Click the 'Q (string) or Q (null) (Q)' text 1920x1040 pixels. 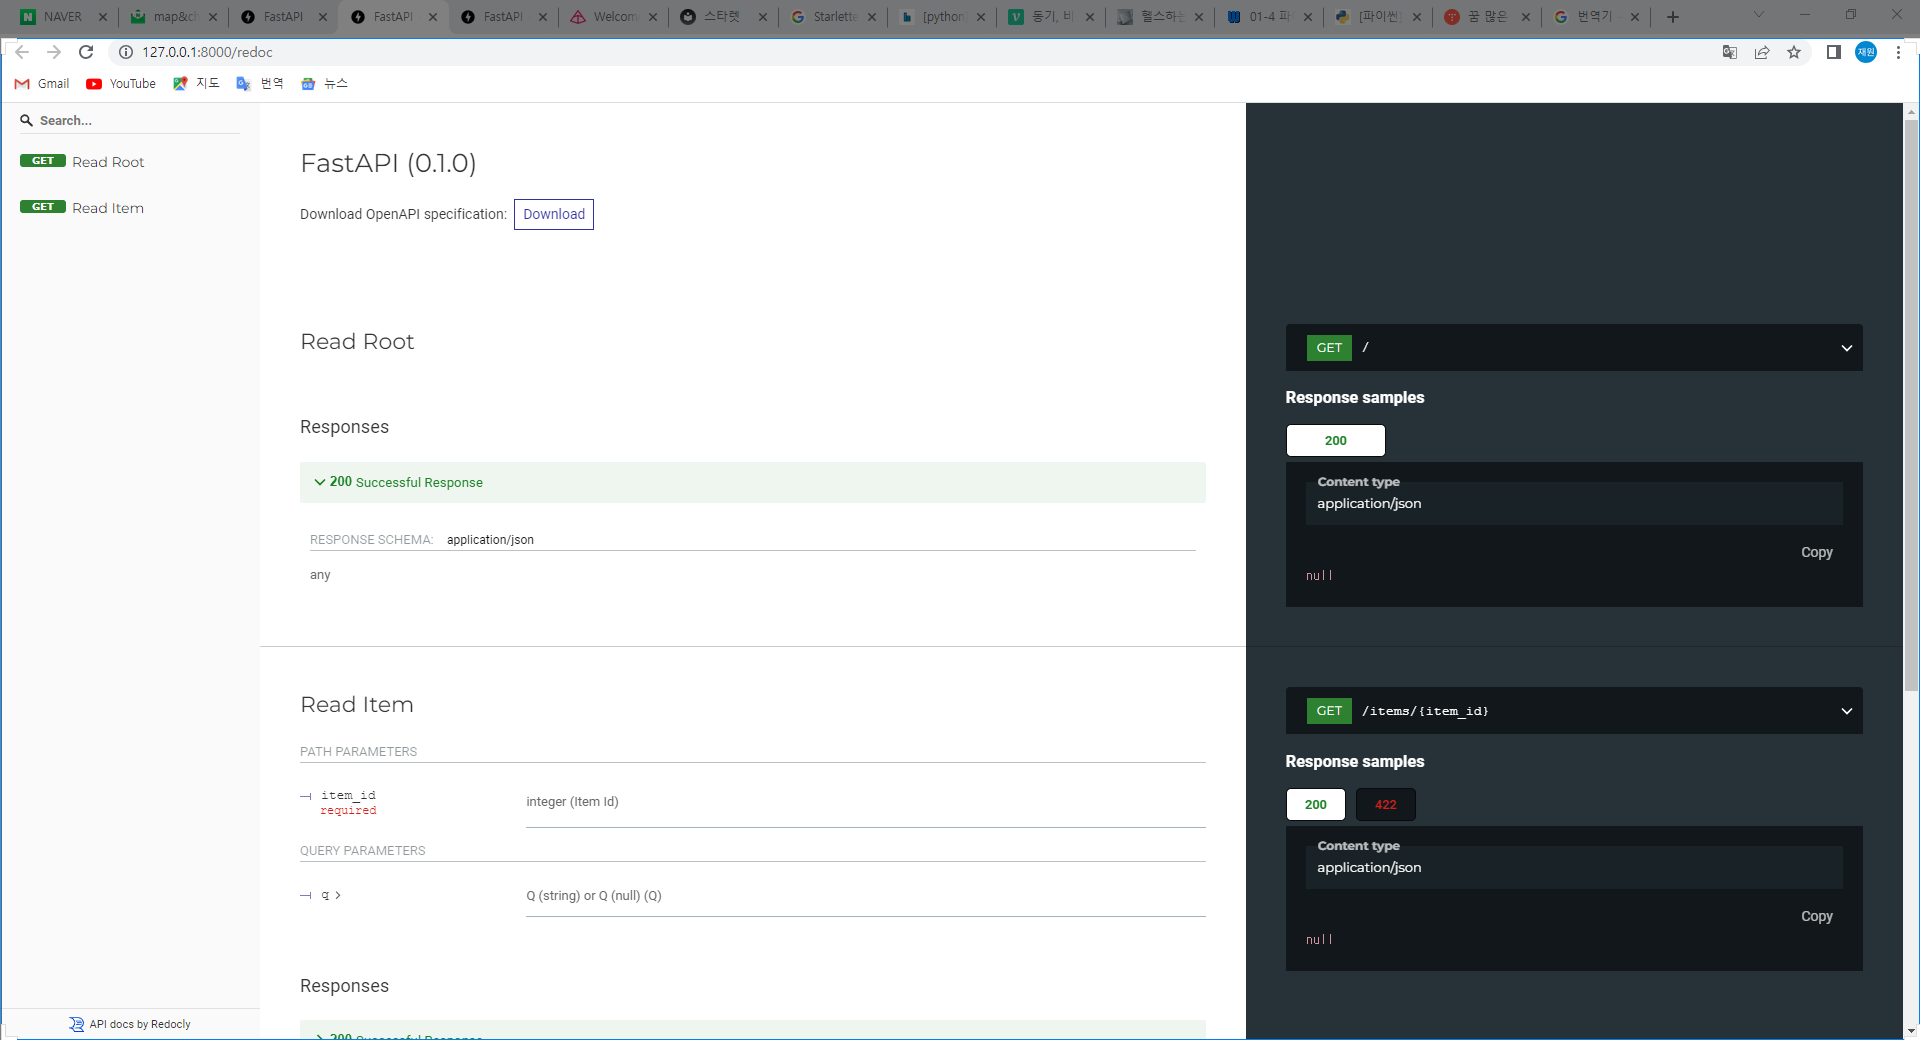pos(594,896)
